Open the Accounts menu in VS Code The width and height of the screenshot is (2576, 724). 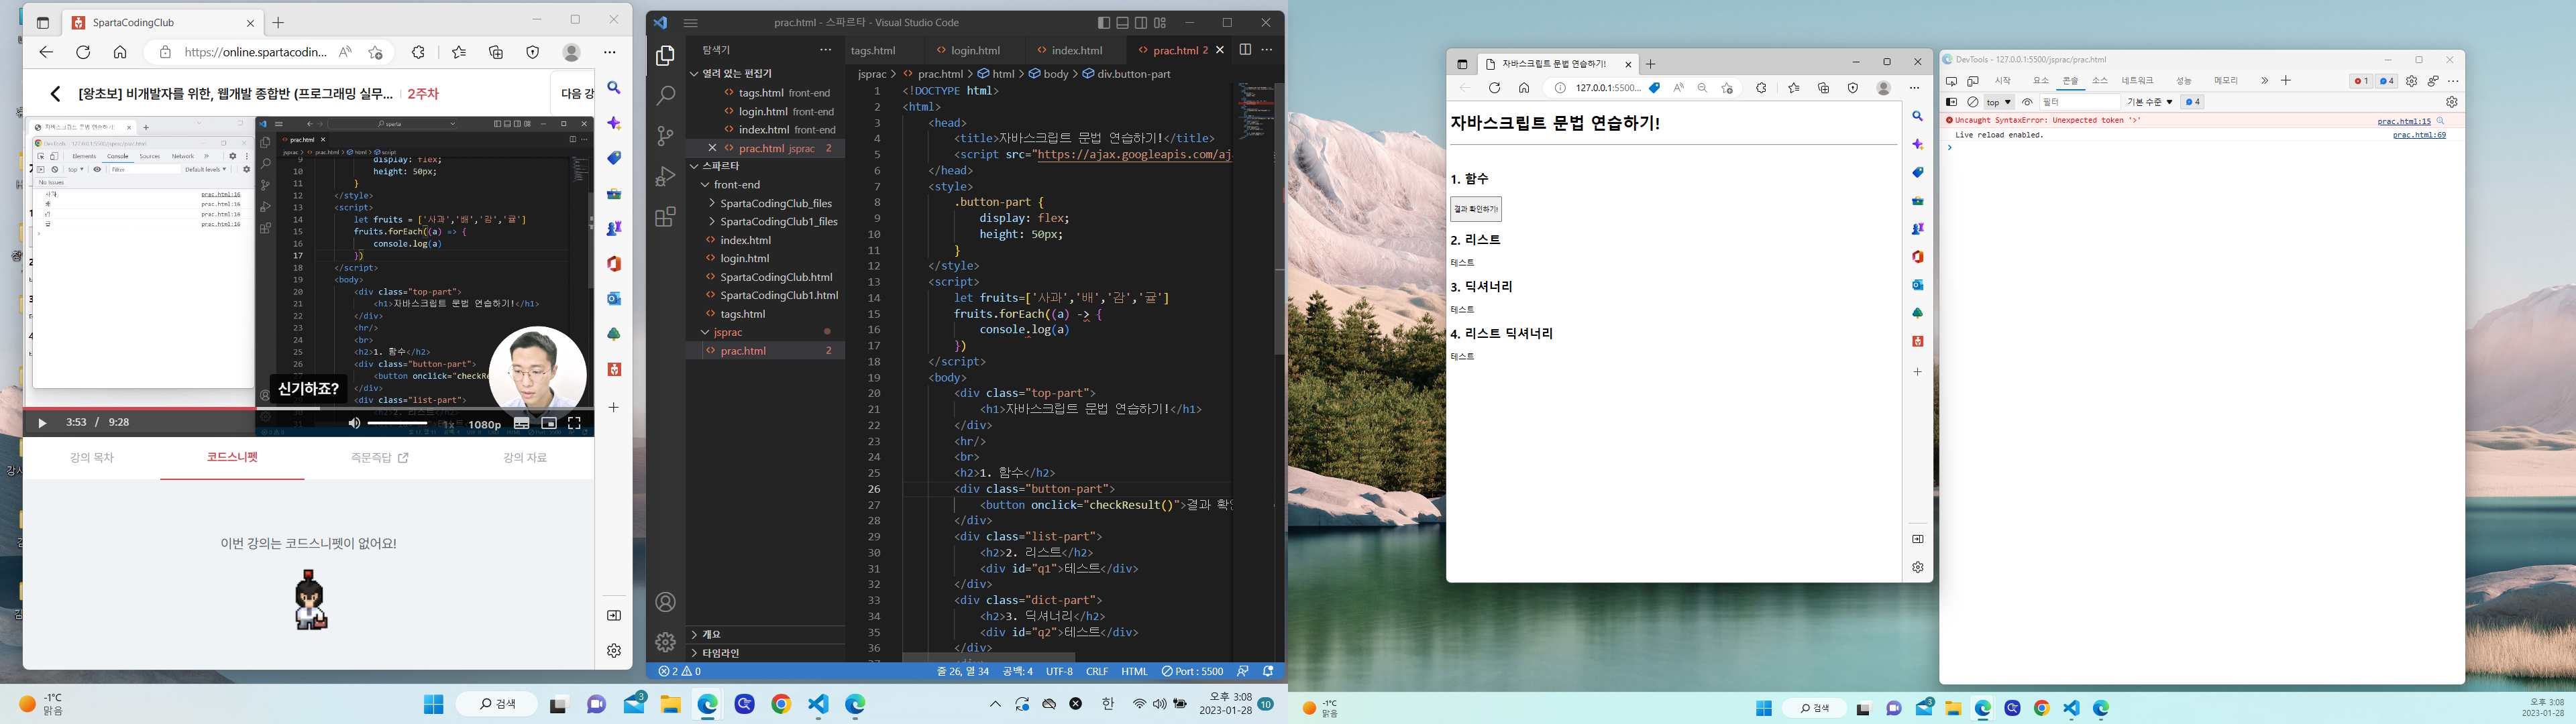(665, 602)
